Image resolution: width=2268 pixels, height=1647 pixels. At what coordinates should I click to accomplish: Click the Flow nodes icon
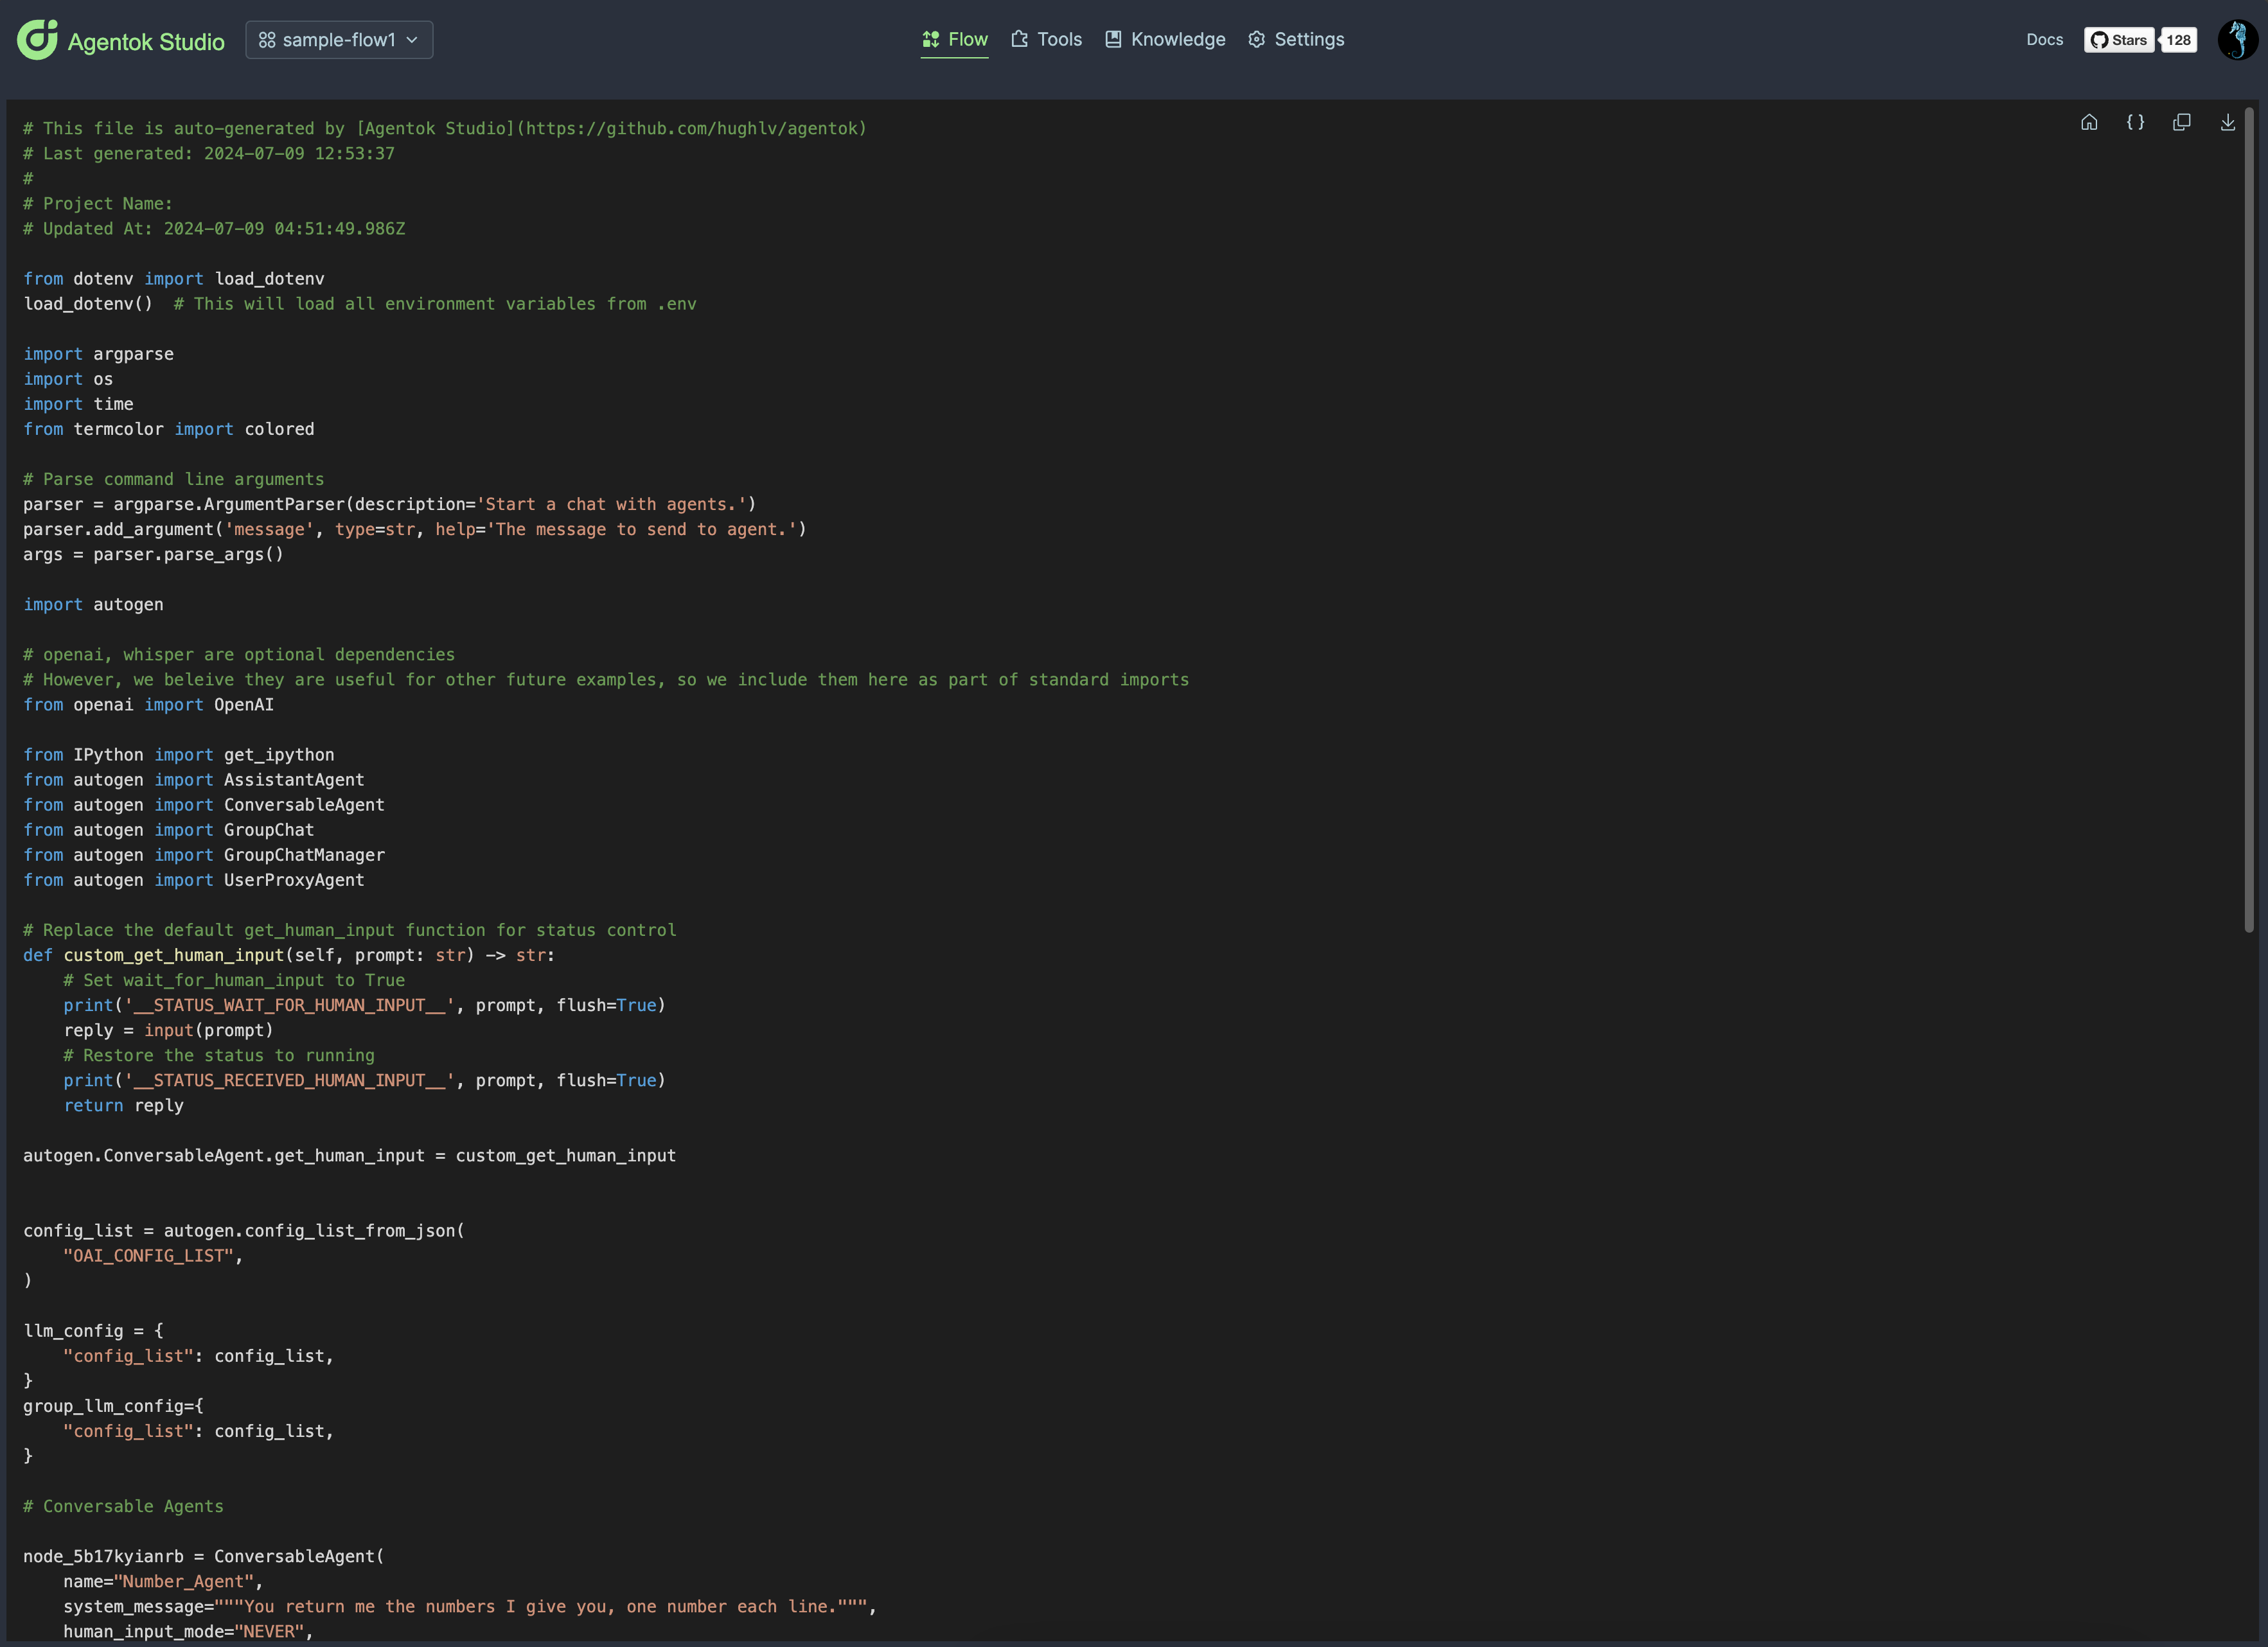coord(930,39)
